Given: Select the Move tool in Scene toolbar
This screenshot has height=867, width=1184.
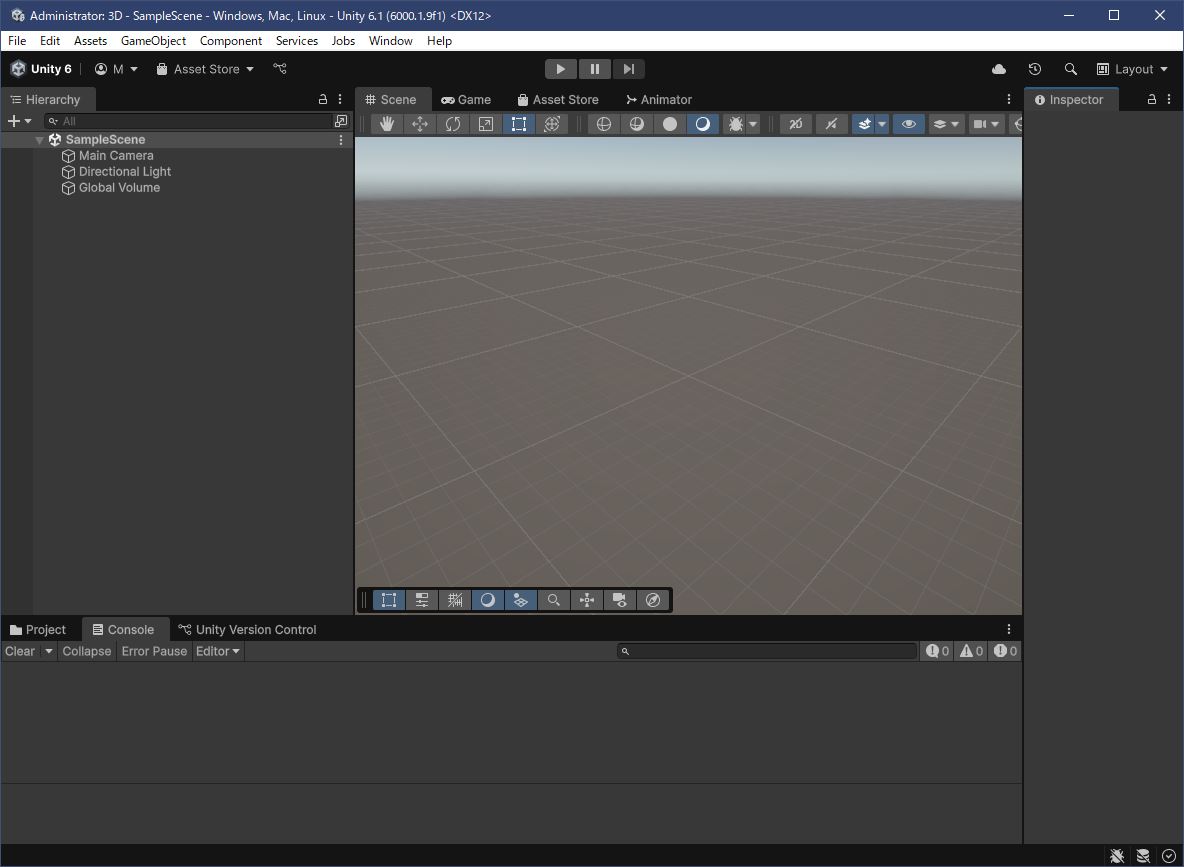Looking at the screenshot, I should 420,124.
